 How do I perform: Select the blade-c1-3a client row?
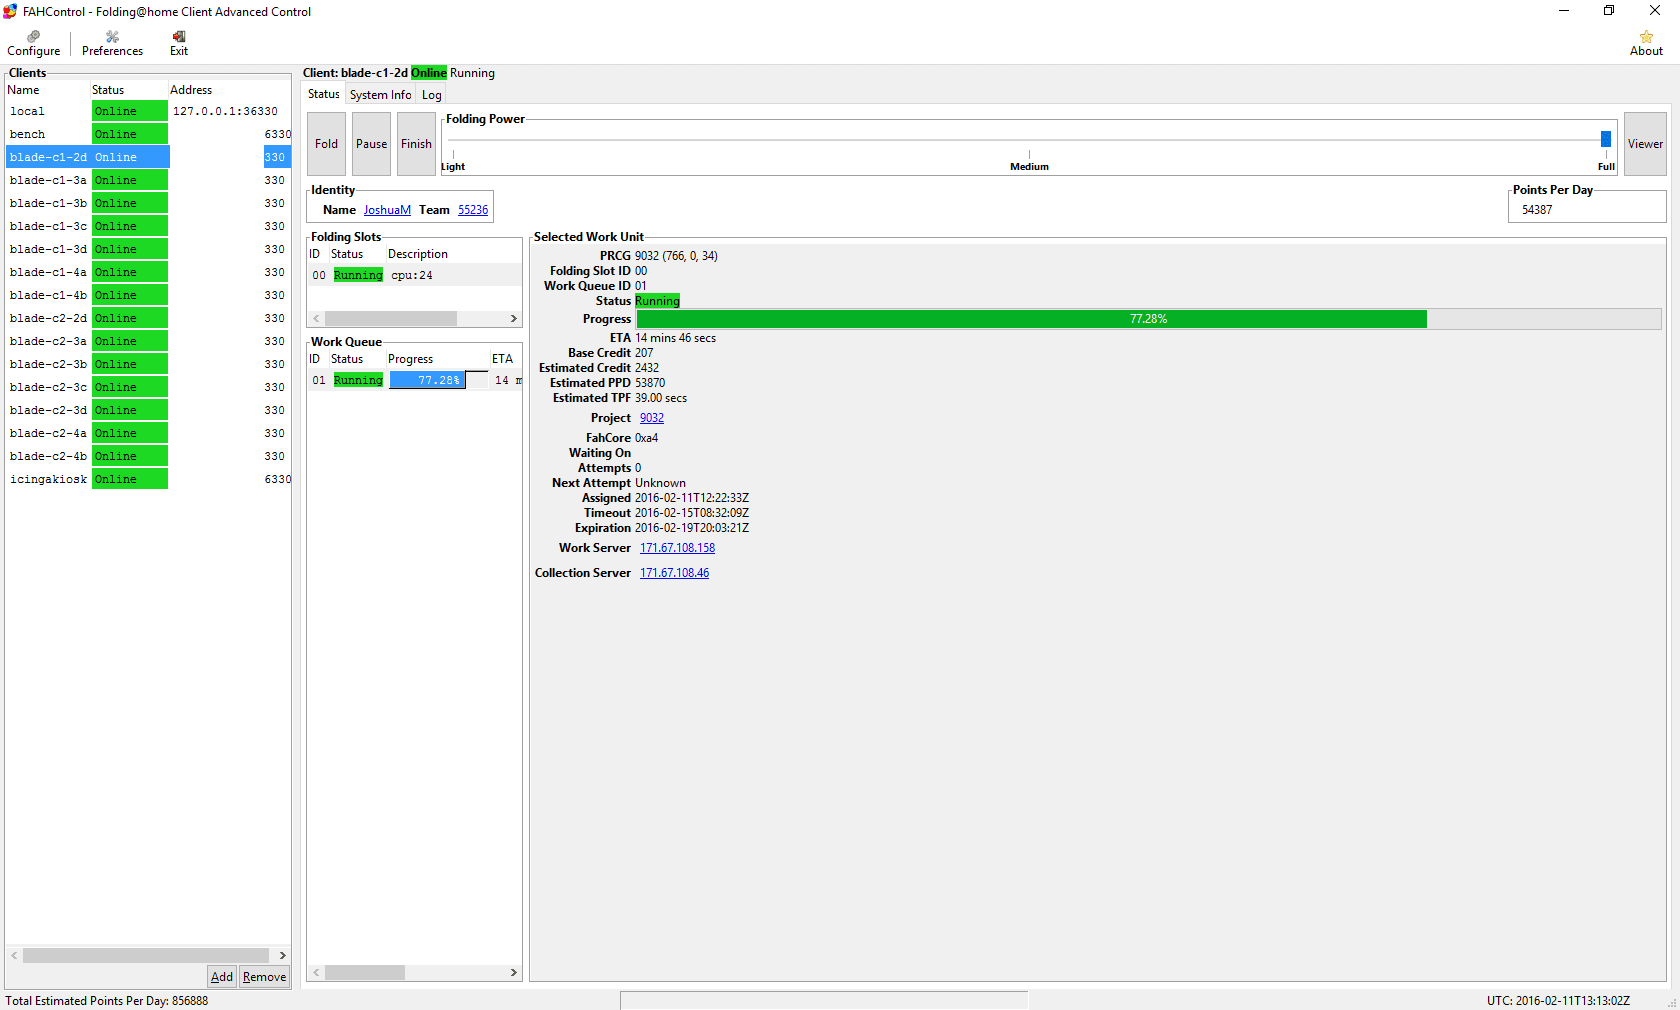[x=148, y=180]
